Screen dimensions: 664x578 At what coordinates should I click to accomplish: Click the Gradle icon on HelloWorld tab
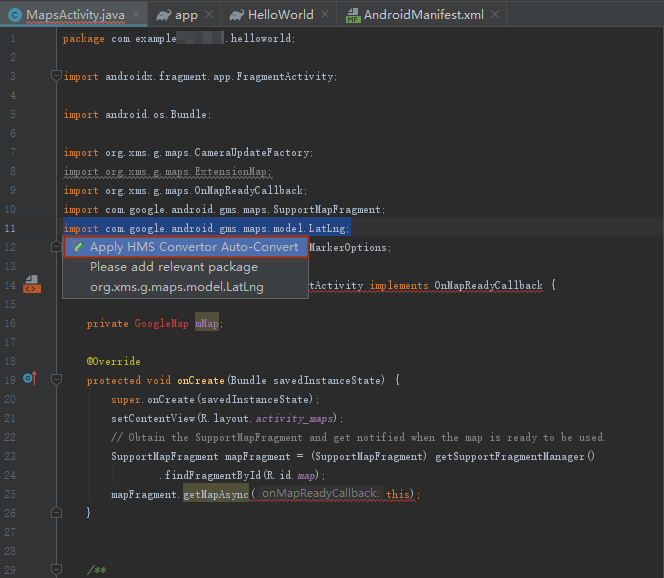coord(237,15)
